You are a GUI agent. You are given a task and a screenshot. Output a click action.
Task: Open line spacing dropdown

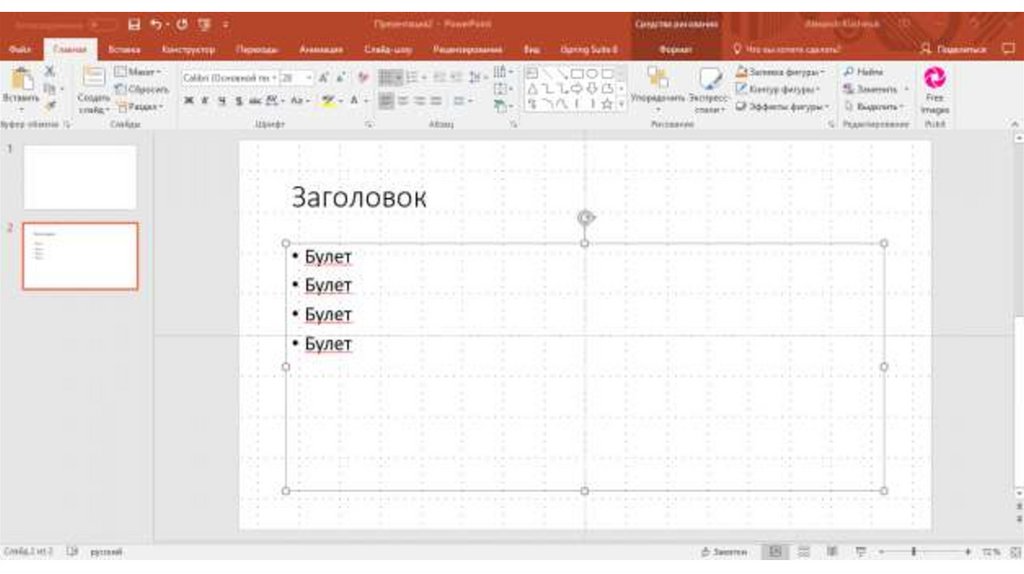478,78
